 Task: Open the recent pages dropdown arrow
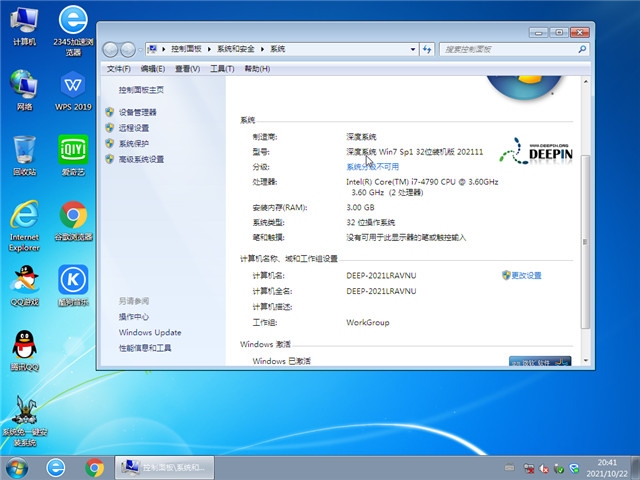[140, 50]
